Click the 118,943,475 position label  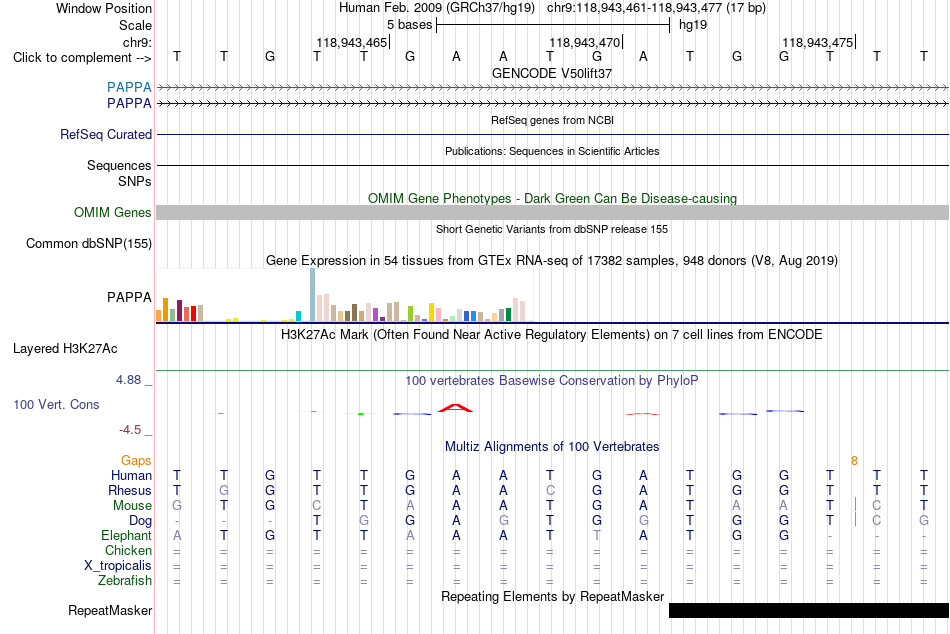818,42
